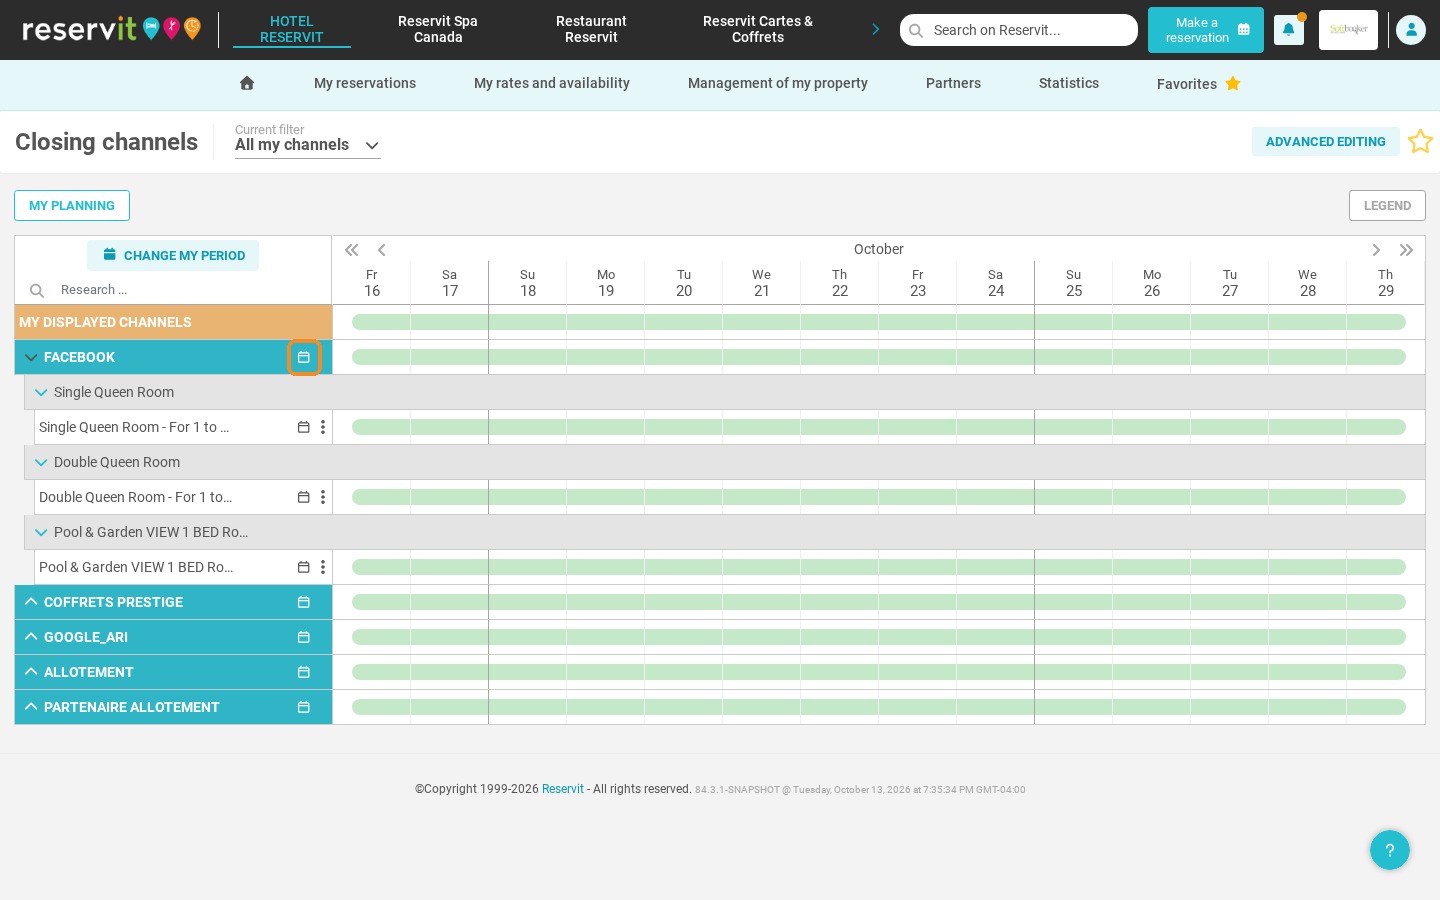
Task: Click the home icon in navigation bar
Action: coord(247,83)
